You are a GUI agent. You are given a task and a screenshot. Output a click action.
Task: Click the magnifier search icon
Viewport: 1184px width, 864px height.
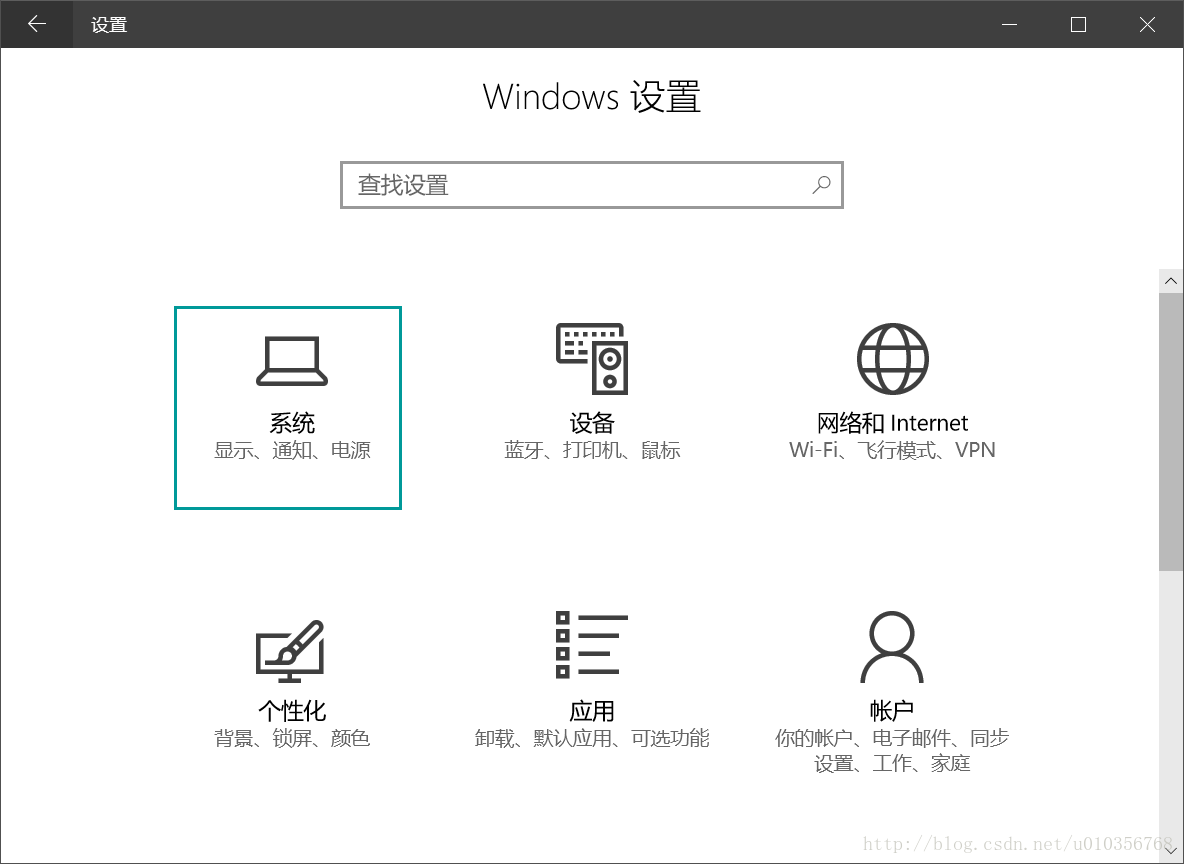point(822,184)
